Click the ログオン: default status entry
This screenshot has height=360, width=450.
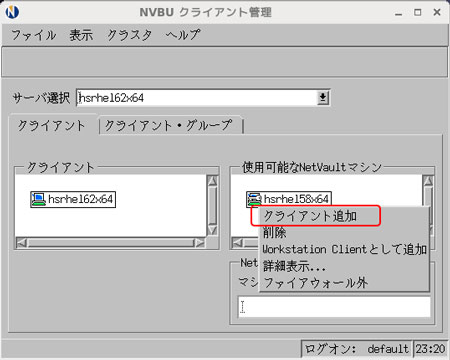(357, 349)
